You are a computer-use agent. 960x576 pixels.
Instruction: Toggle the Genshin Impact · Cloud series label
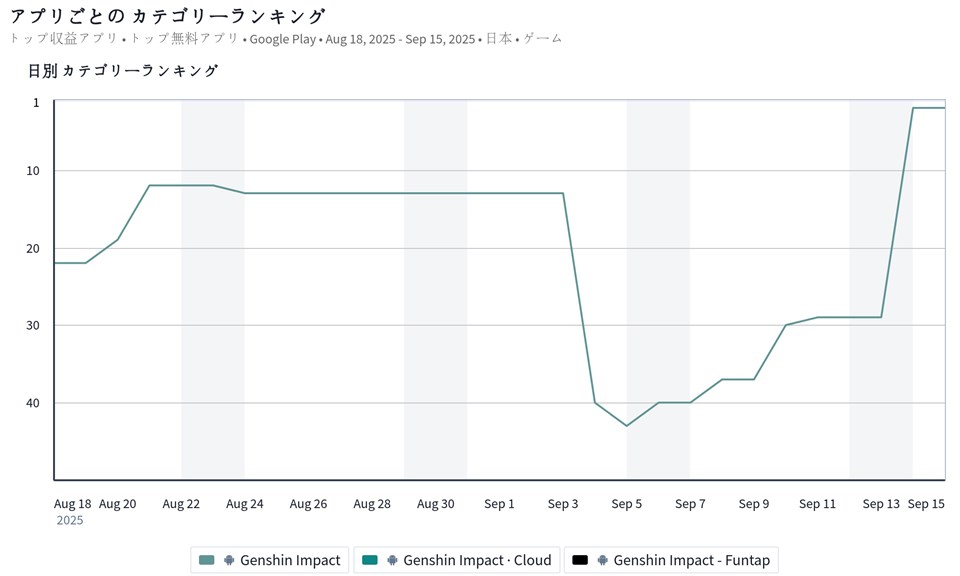477,560
